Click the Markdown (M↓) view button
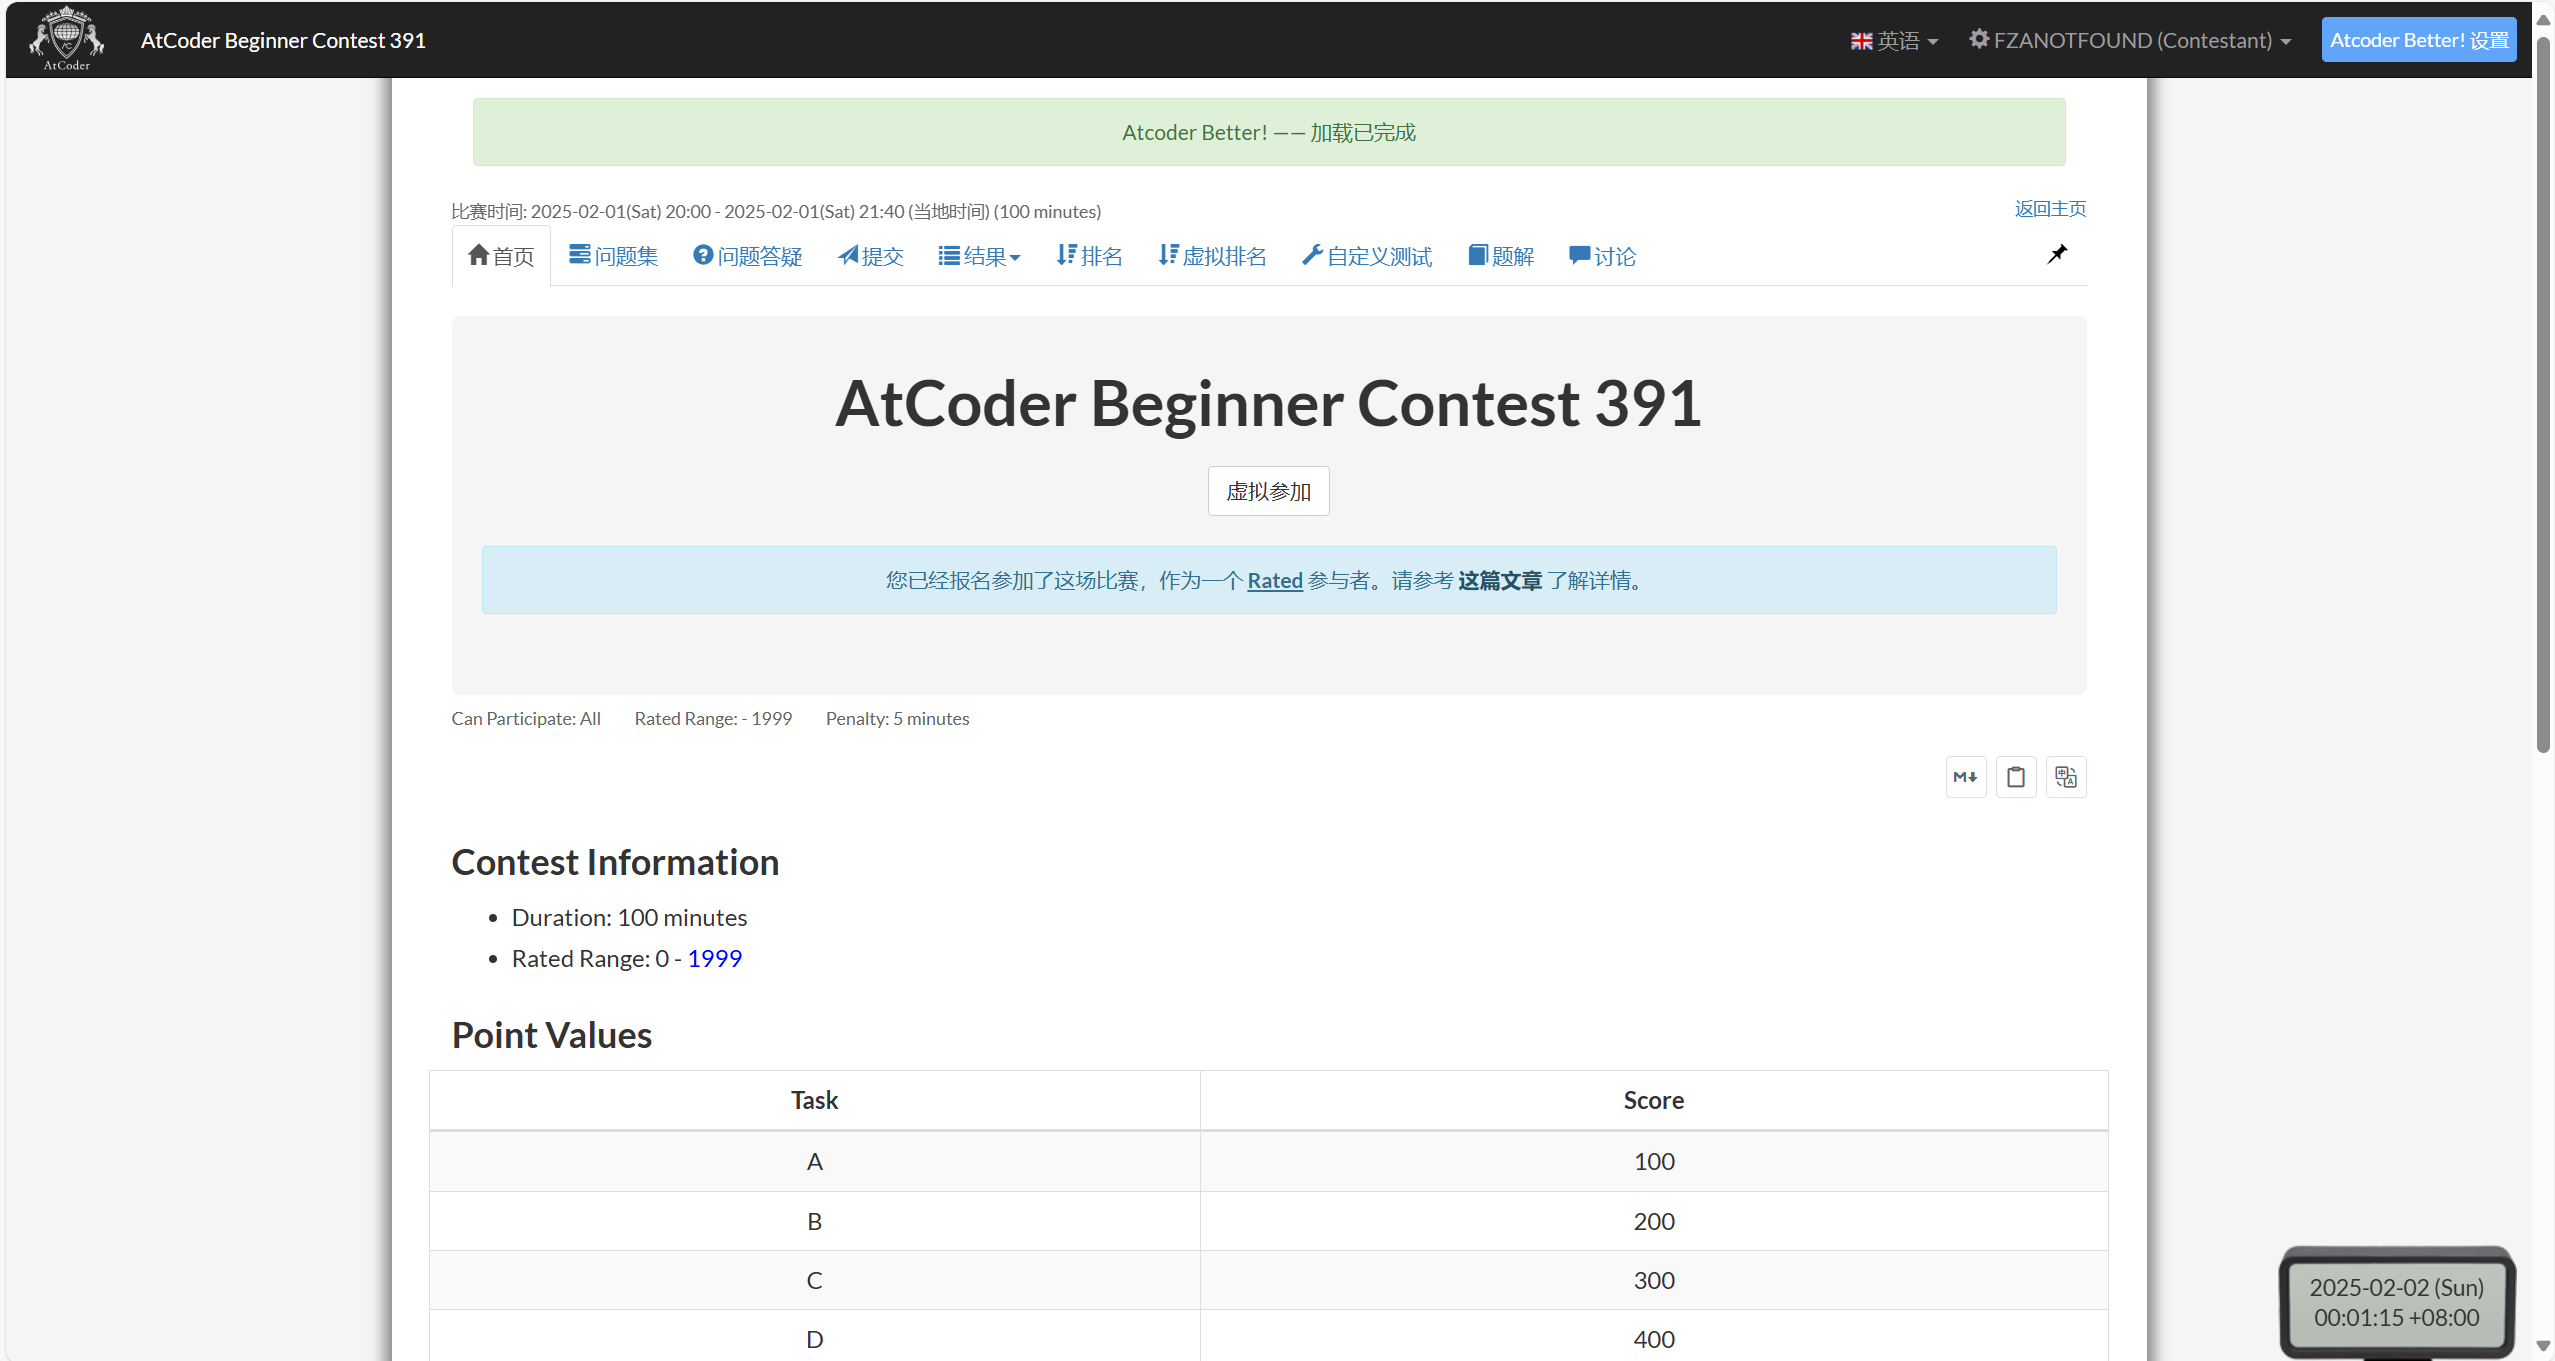The width and height of the screenshot is (2555, 1361). tap(1965, 777)
